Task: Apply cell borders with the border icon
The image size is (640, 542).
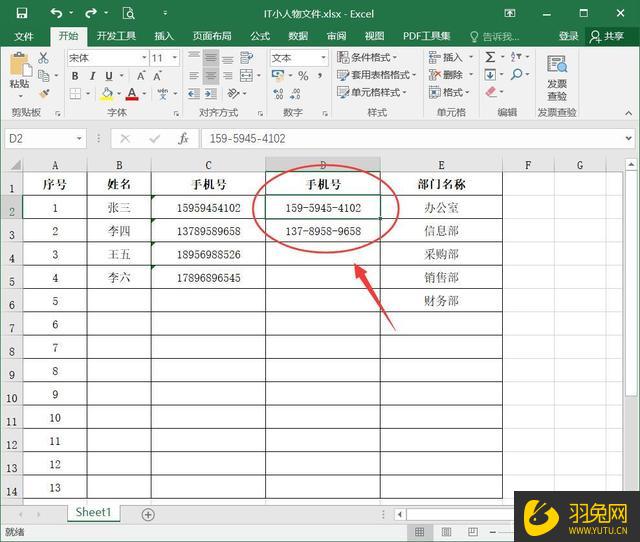Action: pyautogui.click(x=75, y=94)
